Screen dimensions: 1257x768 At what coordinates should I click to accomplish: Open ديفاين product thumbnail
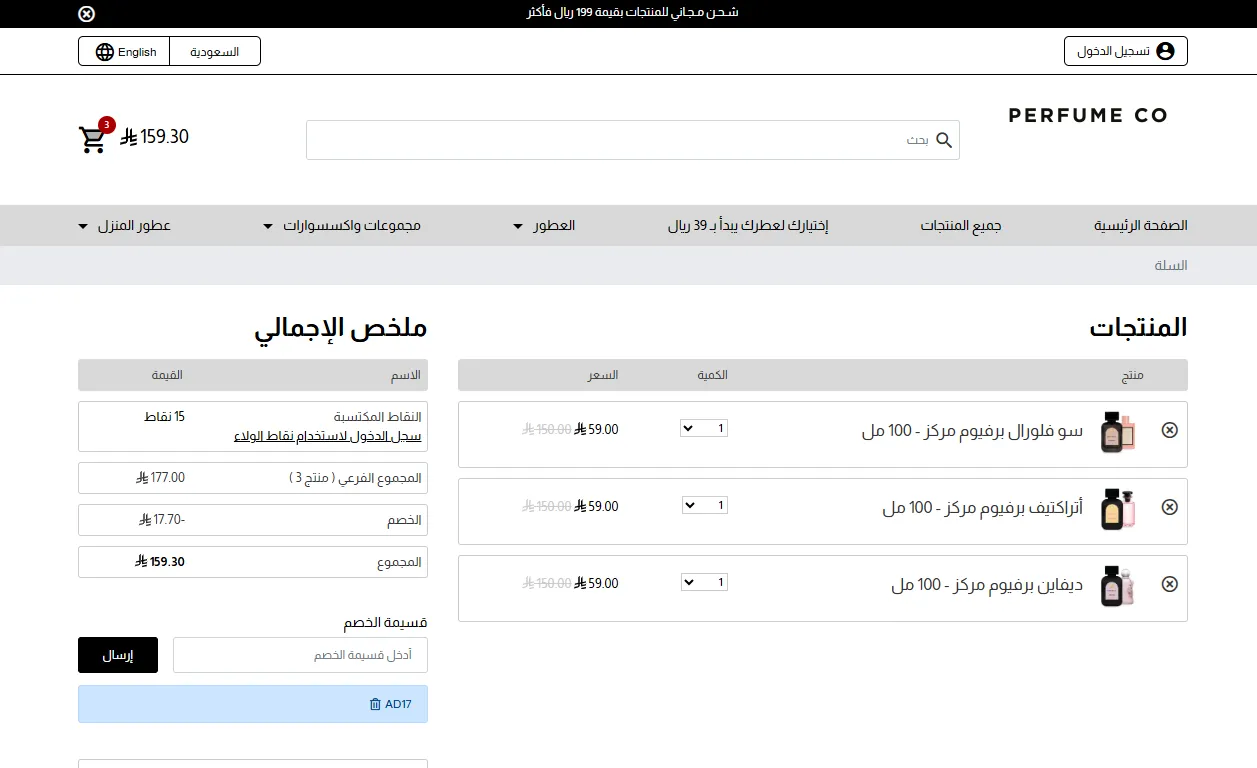click(1118, 586)
